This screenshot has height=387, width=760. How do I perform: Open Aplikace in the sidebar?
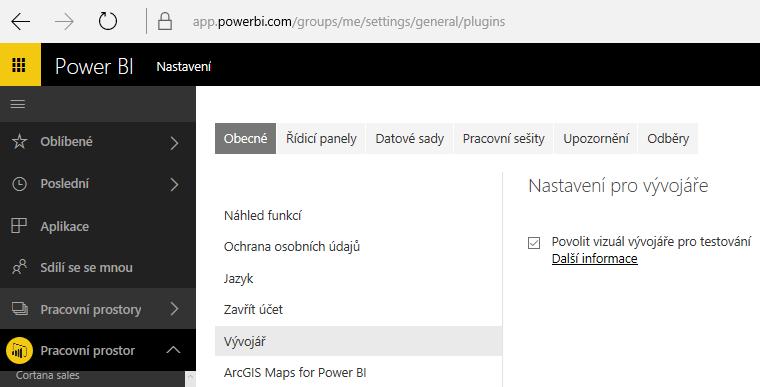(64, 226)
